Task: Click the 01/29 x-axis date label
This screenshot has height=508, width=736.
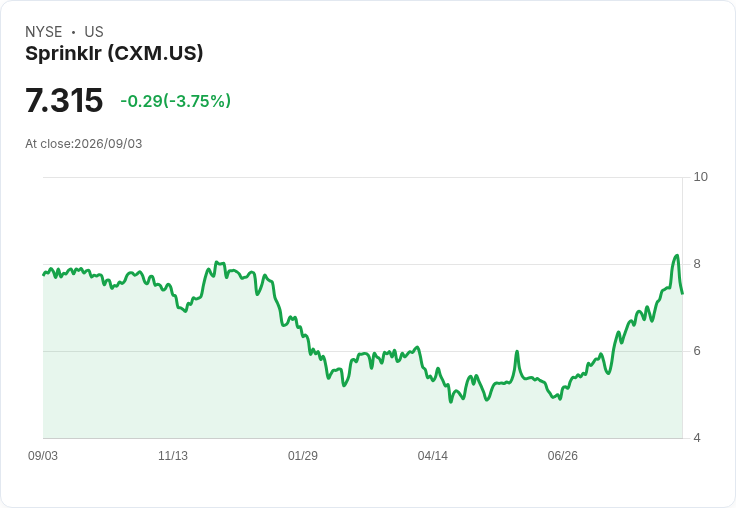Action: [x=303, y=455]
